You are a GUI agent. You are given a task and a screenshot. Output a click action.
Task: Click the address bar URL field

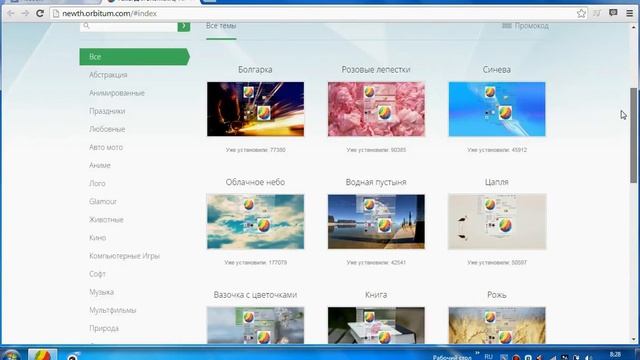coord(313,13)
